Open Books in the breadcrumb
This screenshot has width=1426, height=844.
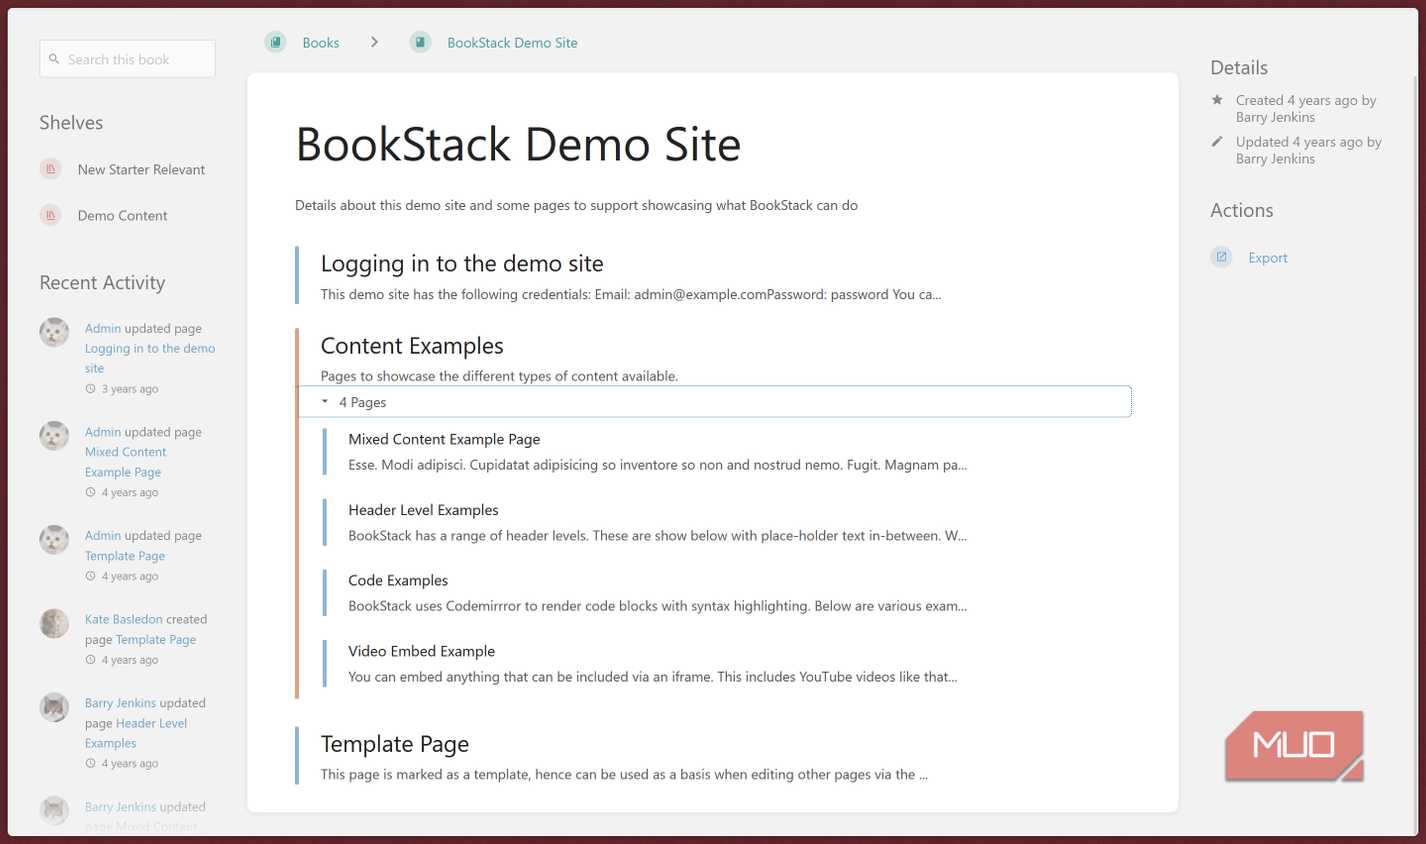[x=320, y=43]
